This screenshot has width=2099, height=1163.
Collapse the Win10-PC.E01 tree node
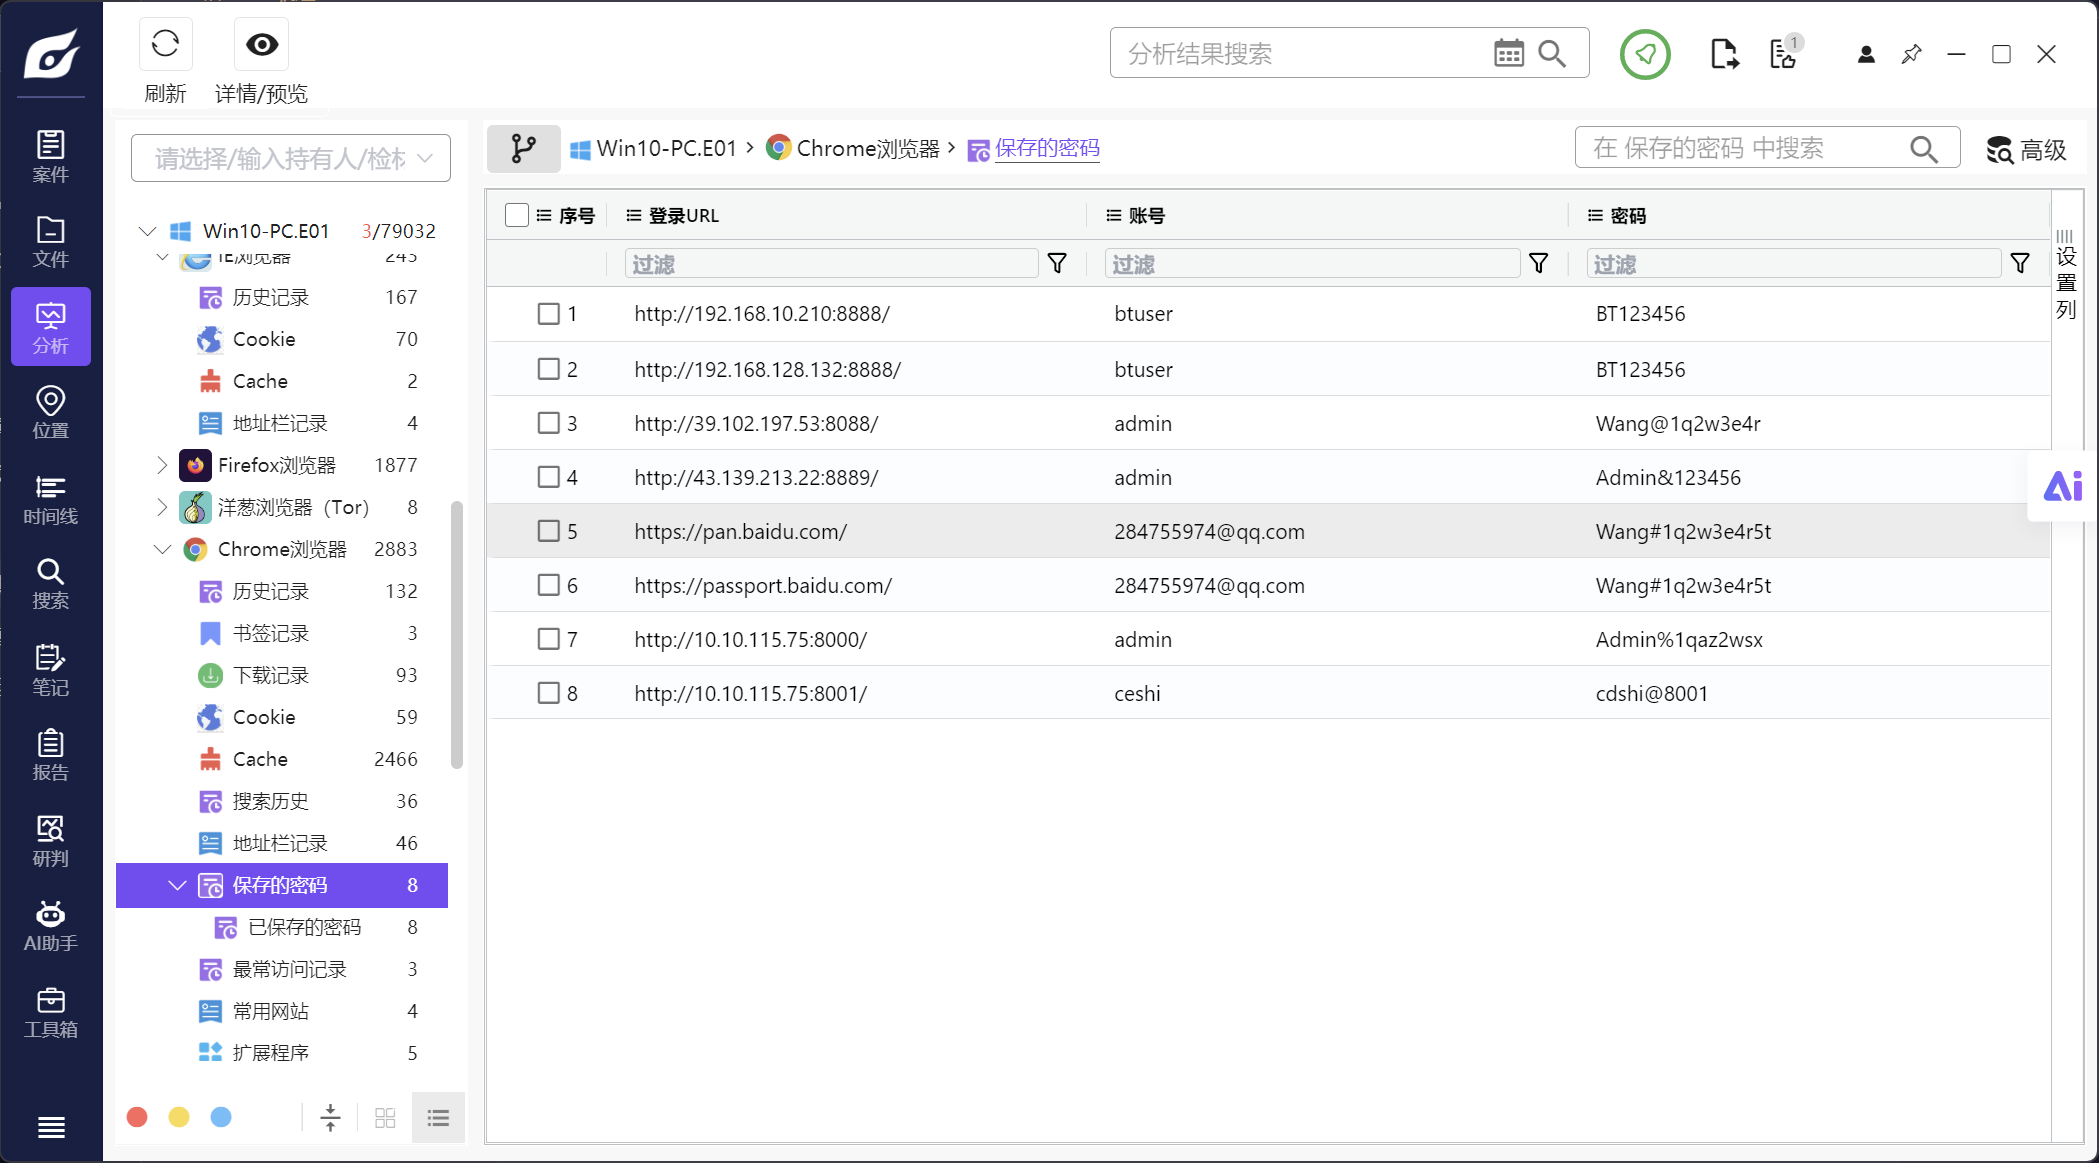tap(147, 231)
